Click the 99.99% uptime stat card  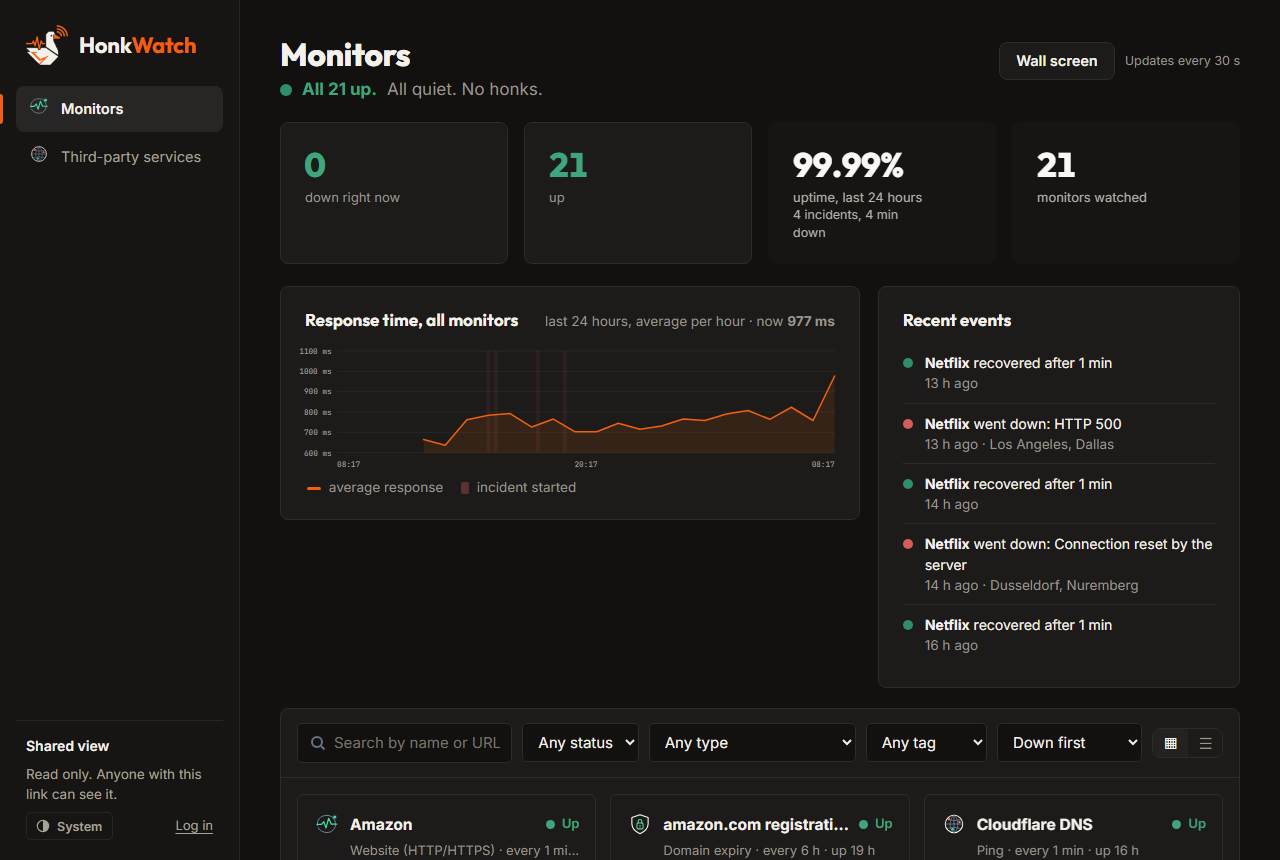882,193
